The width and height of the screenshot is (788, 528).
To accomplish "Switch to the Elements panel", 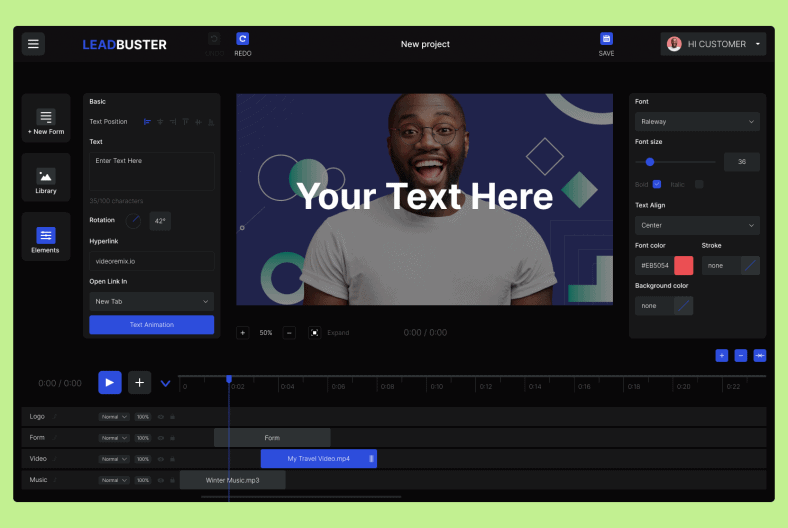I will (46, 237).
